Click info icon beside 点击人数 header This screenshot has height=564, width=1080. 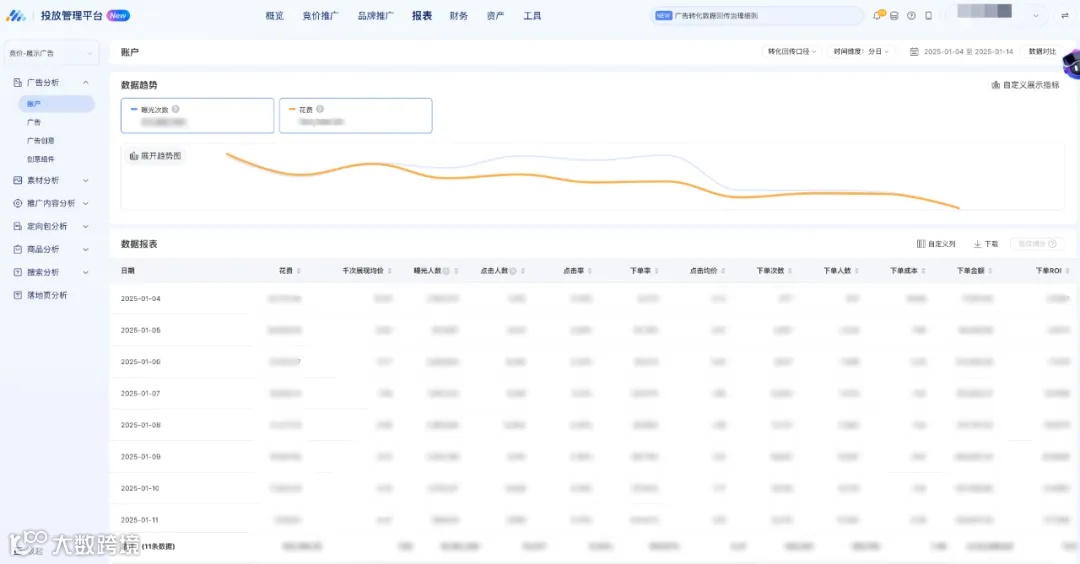point(513,271)
